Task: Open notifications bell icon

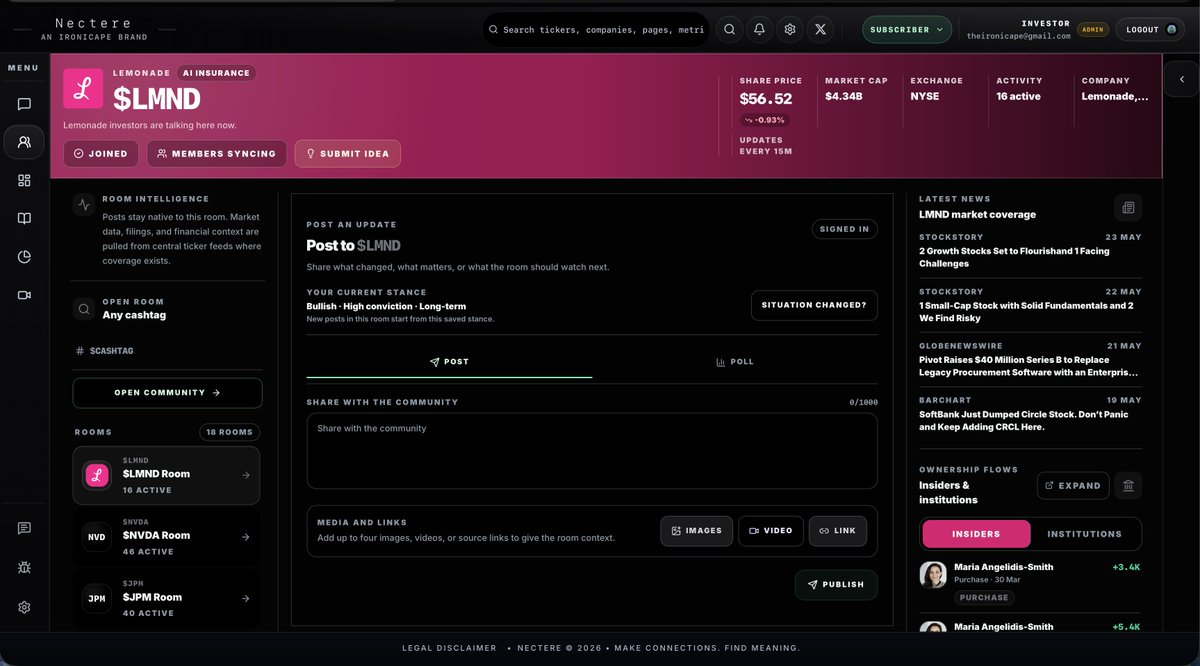Action: click(760, 29)
